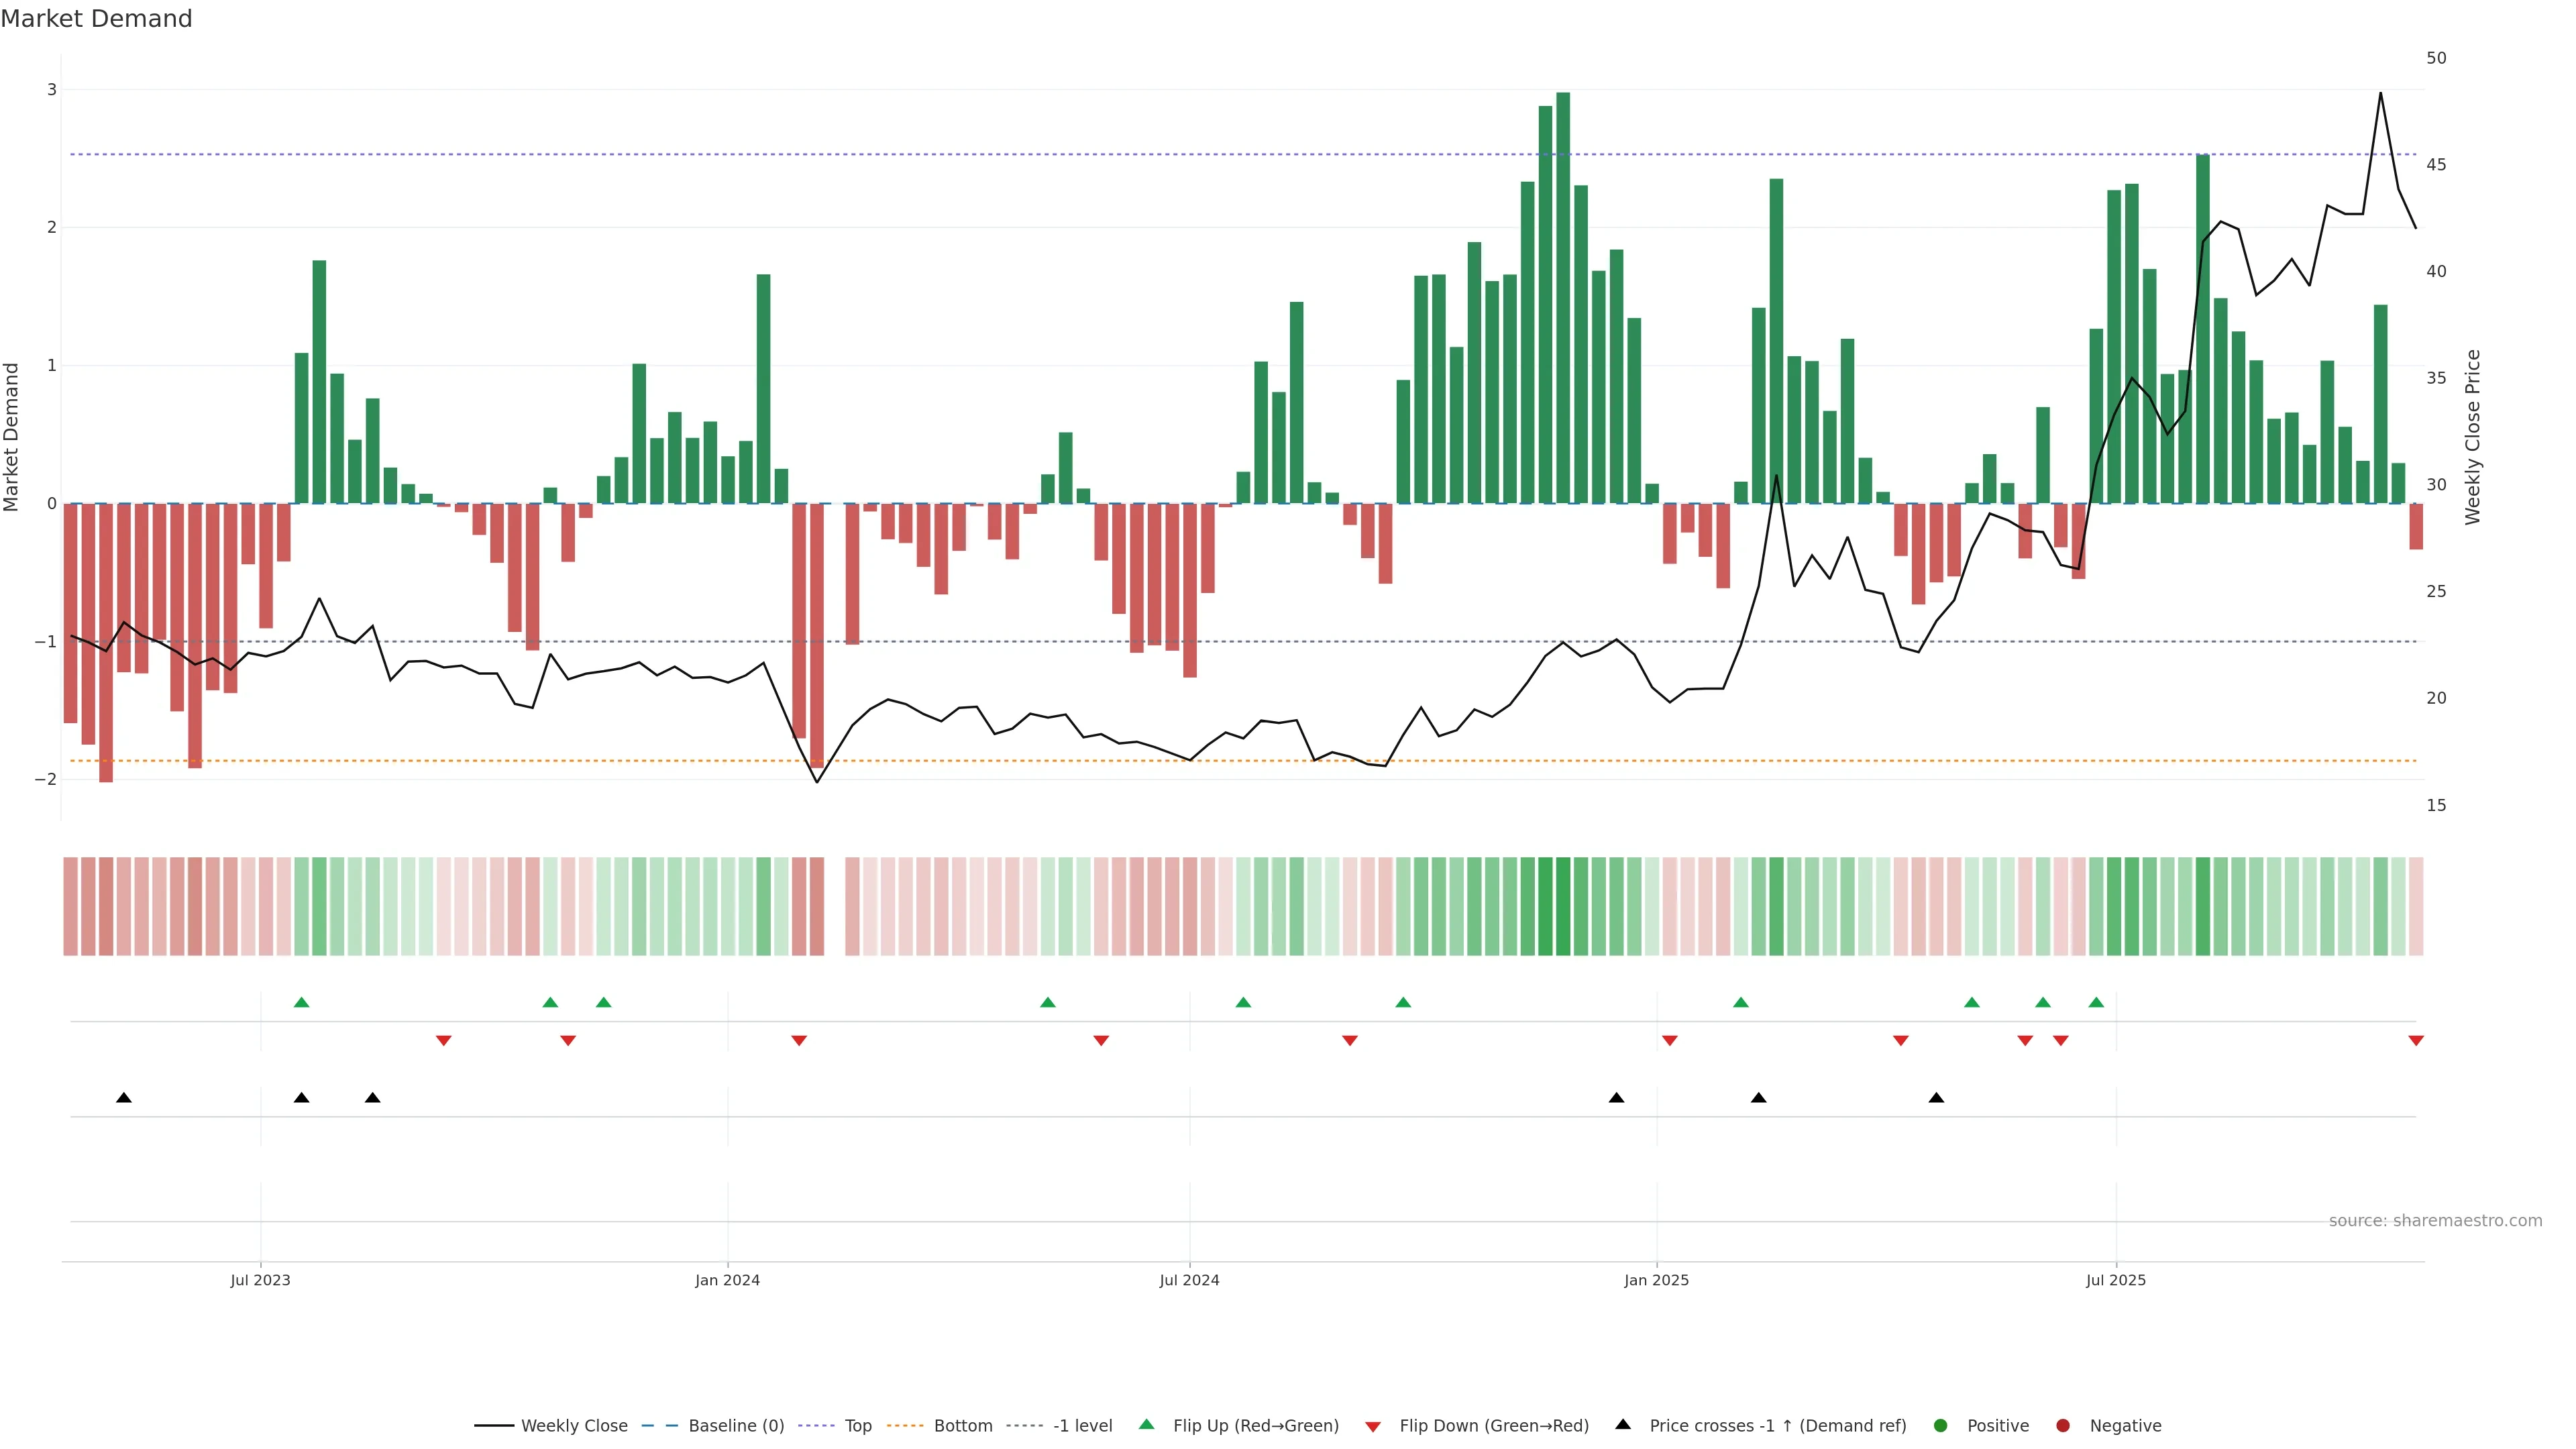
Task: Click the green Positive legend dot
Action: coord(1941,1426)
